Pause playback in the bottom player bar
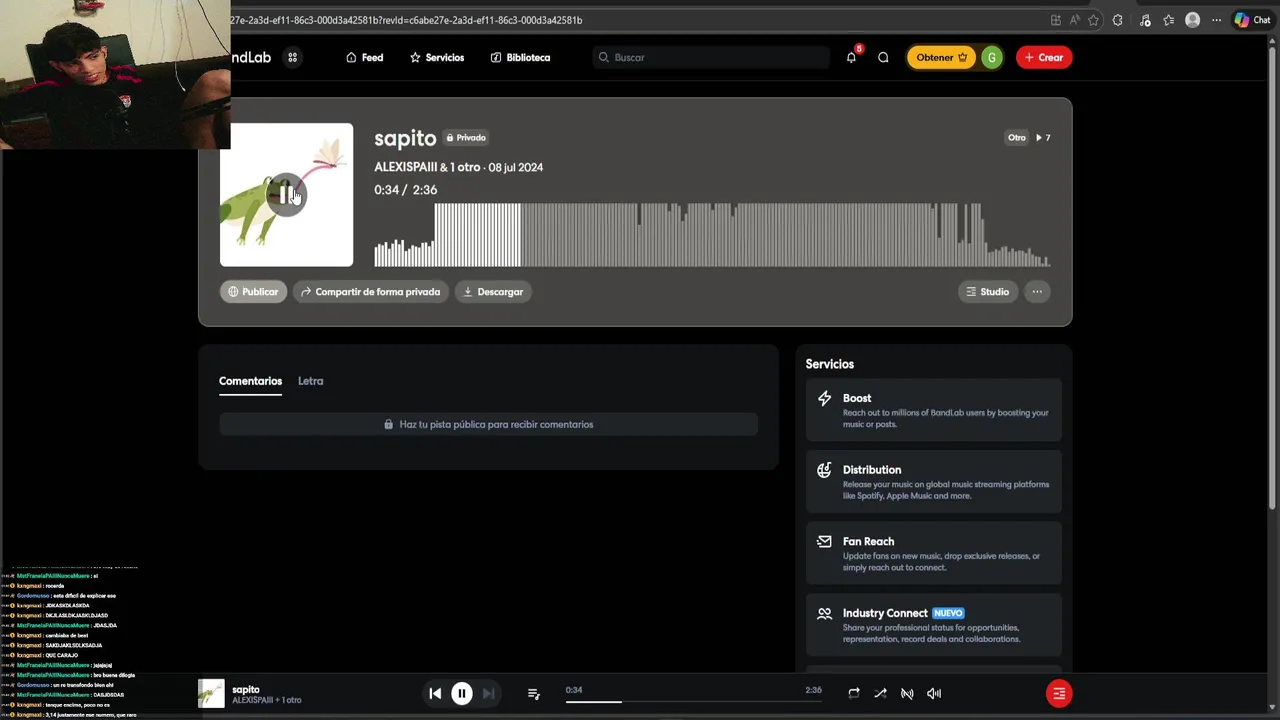The height and width of the screenshot is (720, 1280). point(462,693)
